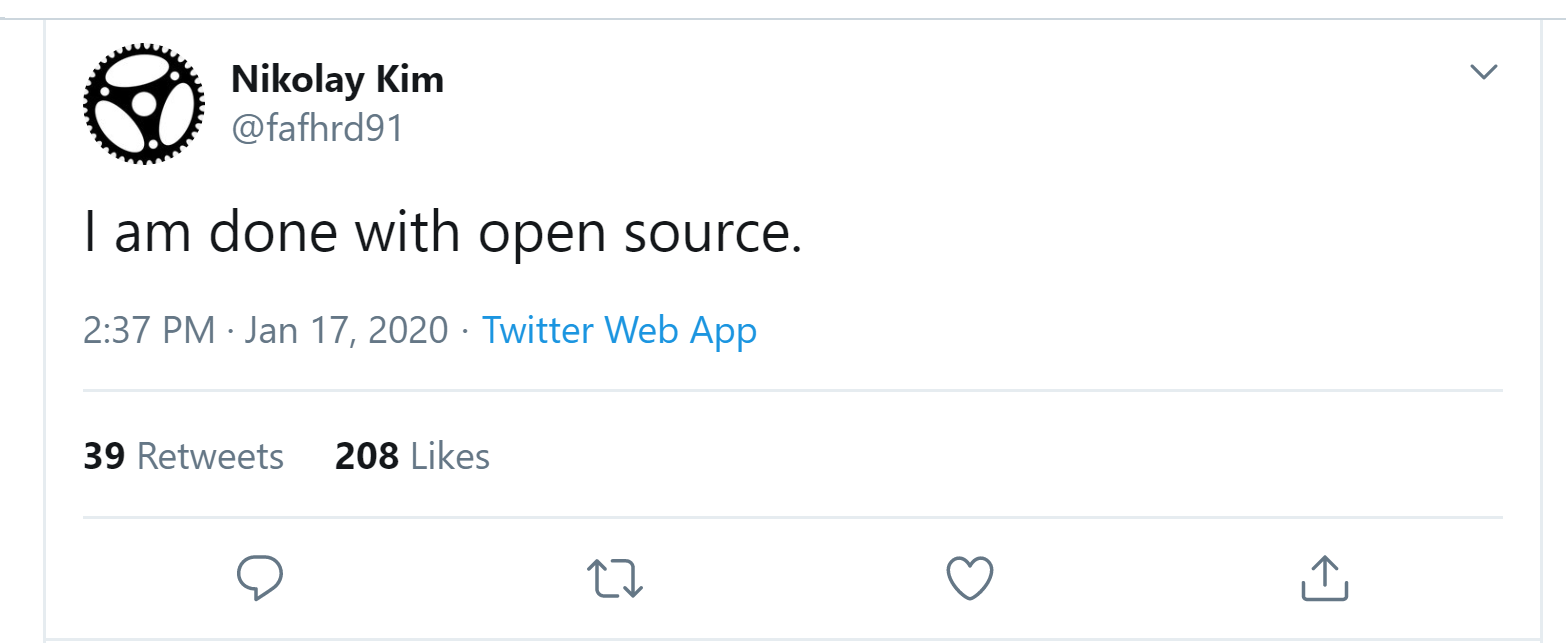Toggle the reply composer open
1566x643 pixels.
click(260, 577)
